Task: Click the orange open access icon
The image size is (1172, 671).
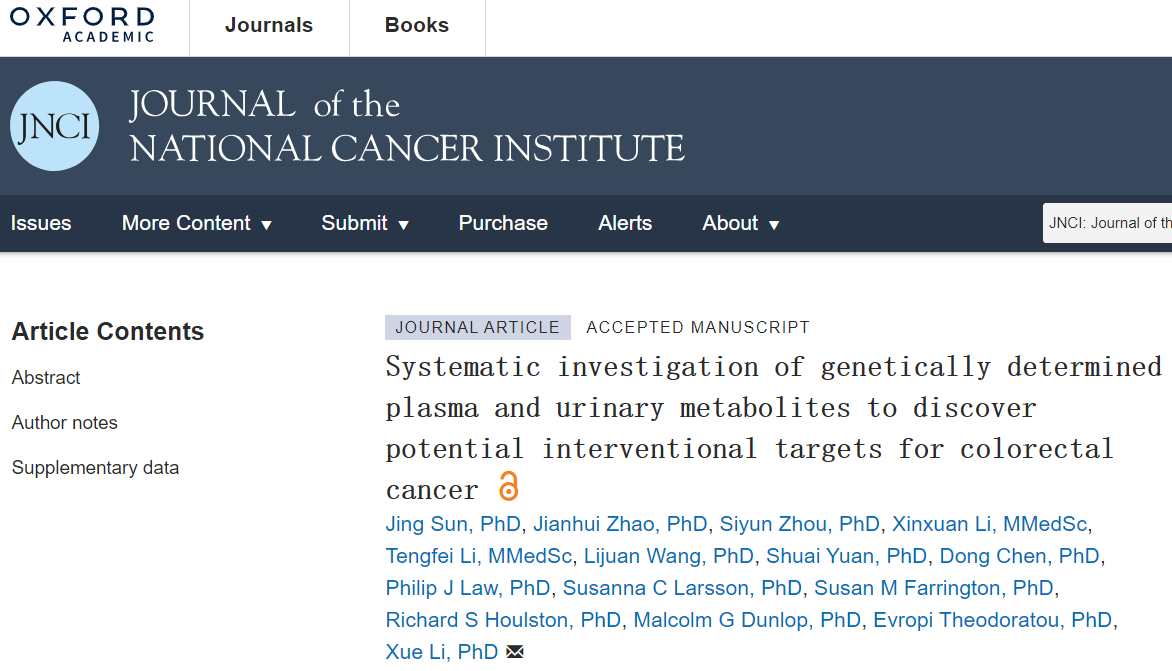Action: coord(509,488)
